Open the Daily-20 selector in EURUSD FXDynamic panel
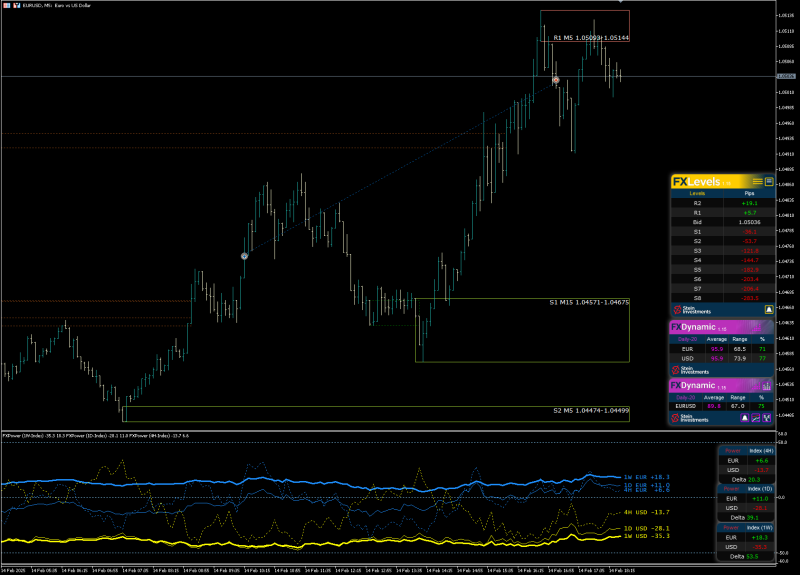800x575 pixels. [685, 397]
